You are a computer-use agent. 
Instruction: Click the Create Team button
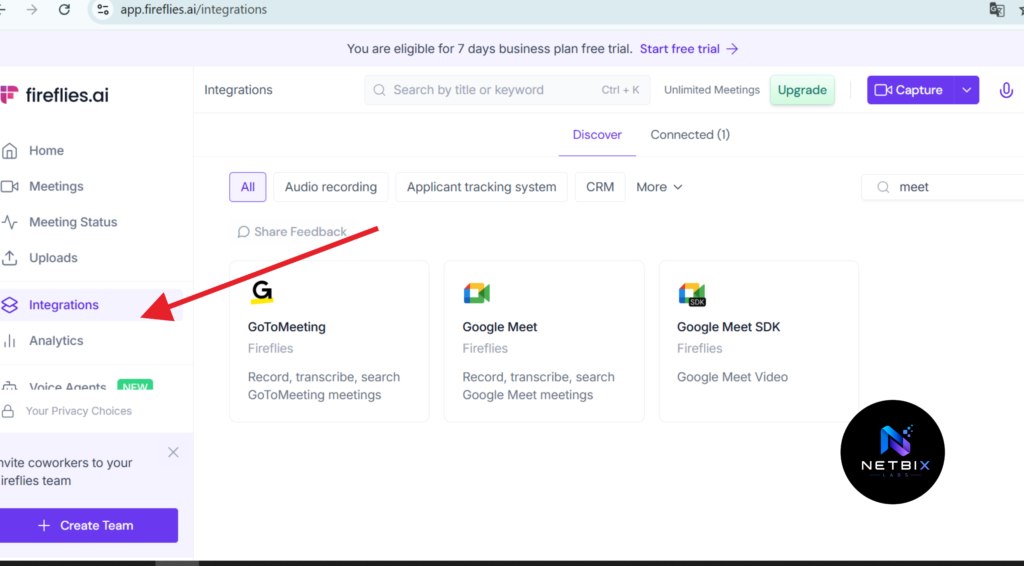89,526
